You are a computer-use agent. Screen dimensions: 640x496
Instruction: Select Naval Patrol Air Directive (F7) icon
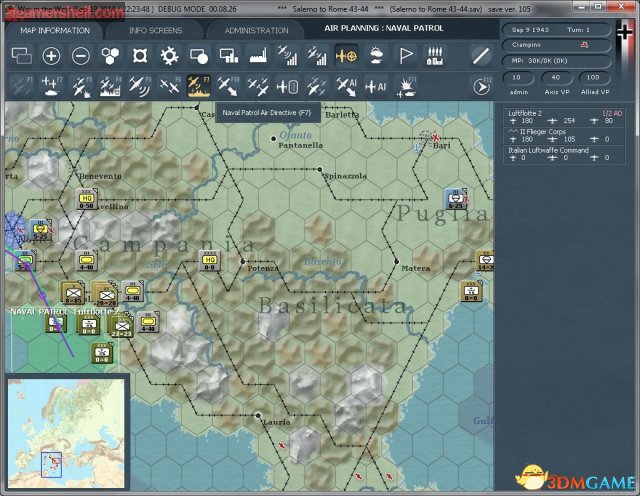click(198, 87)
